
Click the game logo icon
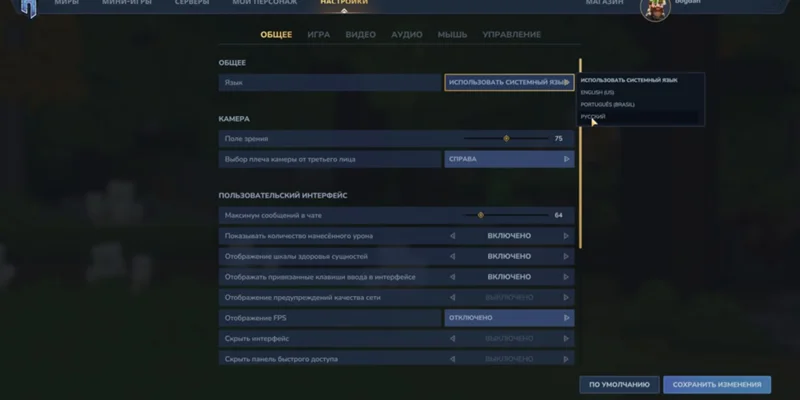[x=29, y=7]
